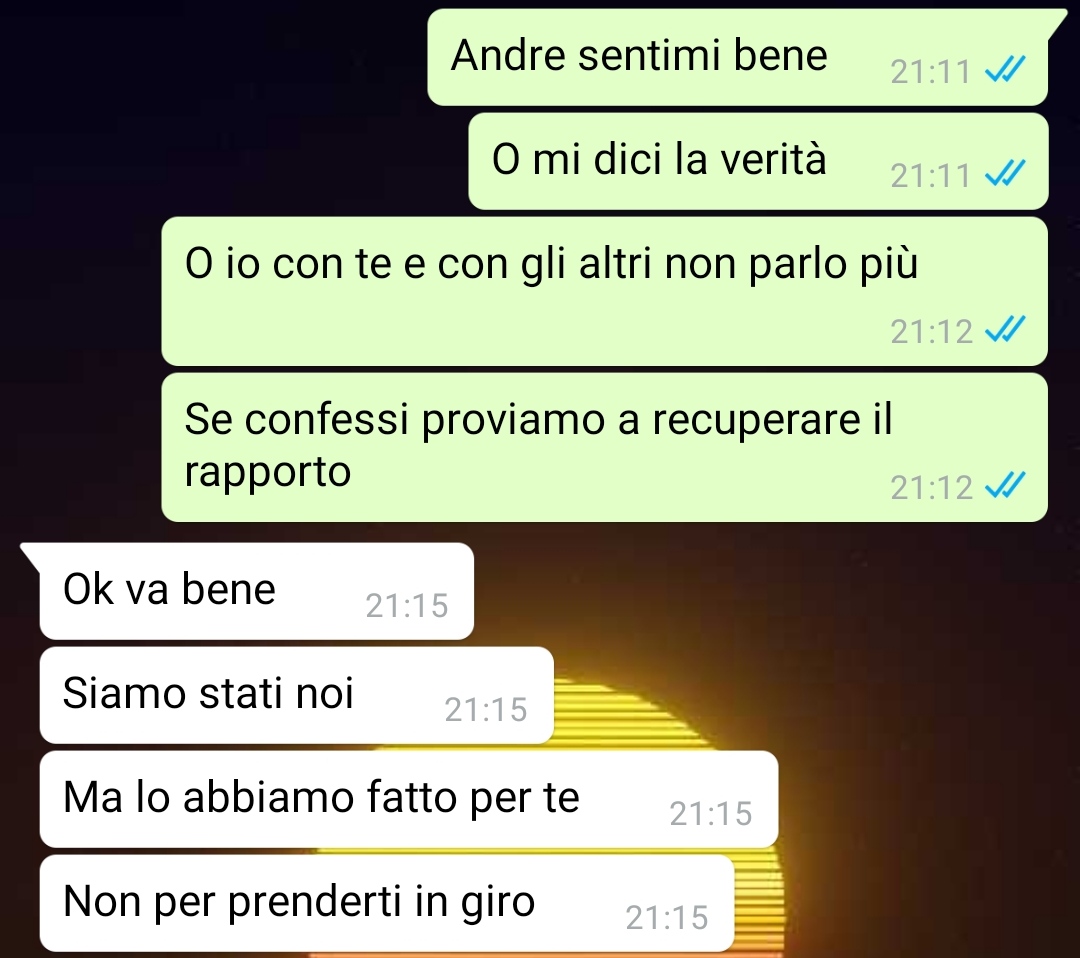The image size is (1080, 958).
Task: Tap the 'Ma lo abbiamo fatto per te' bubble
Action: (x=408, y=799)
